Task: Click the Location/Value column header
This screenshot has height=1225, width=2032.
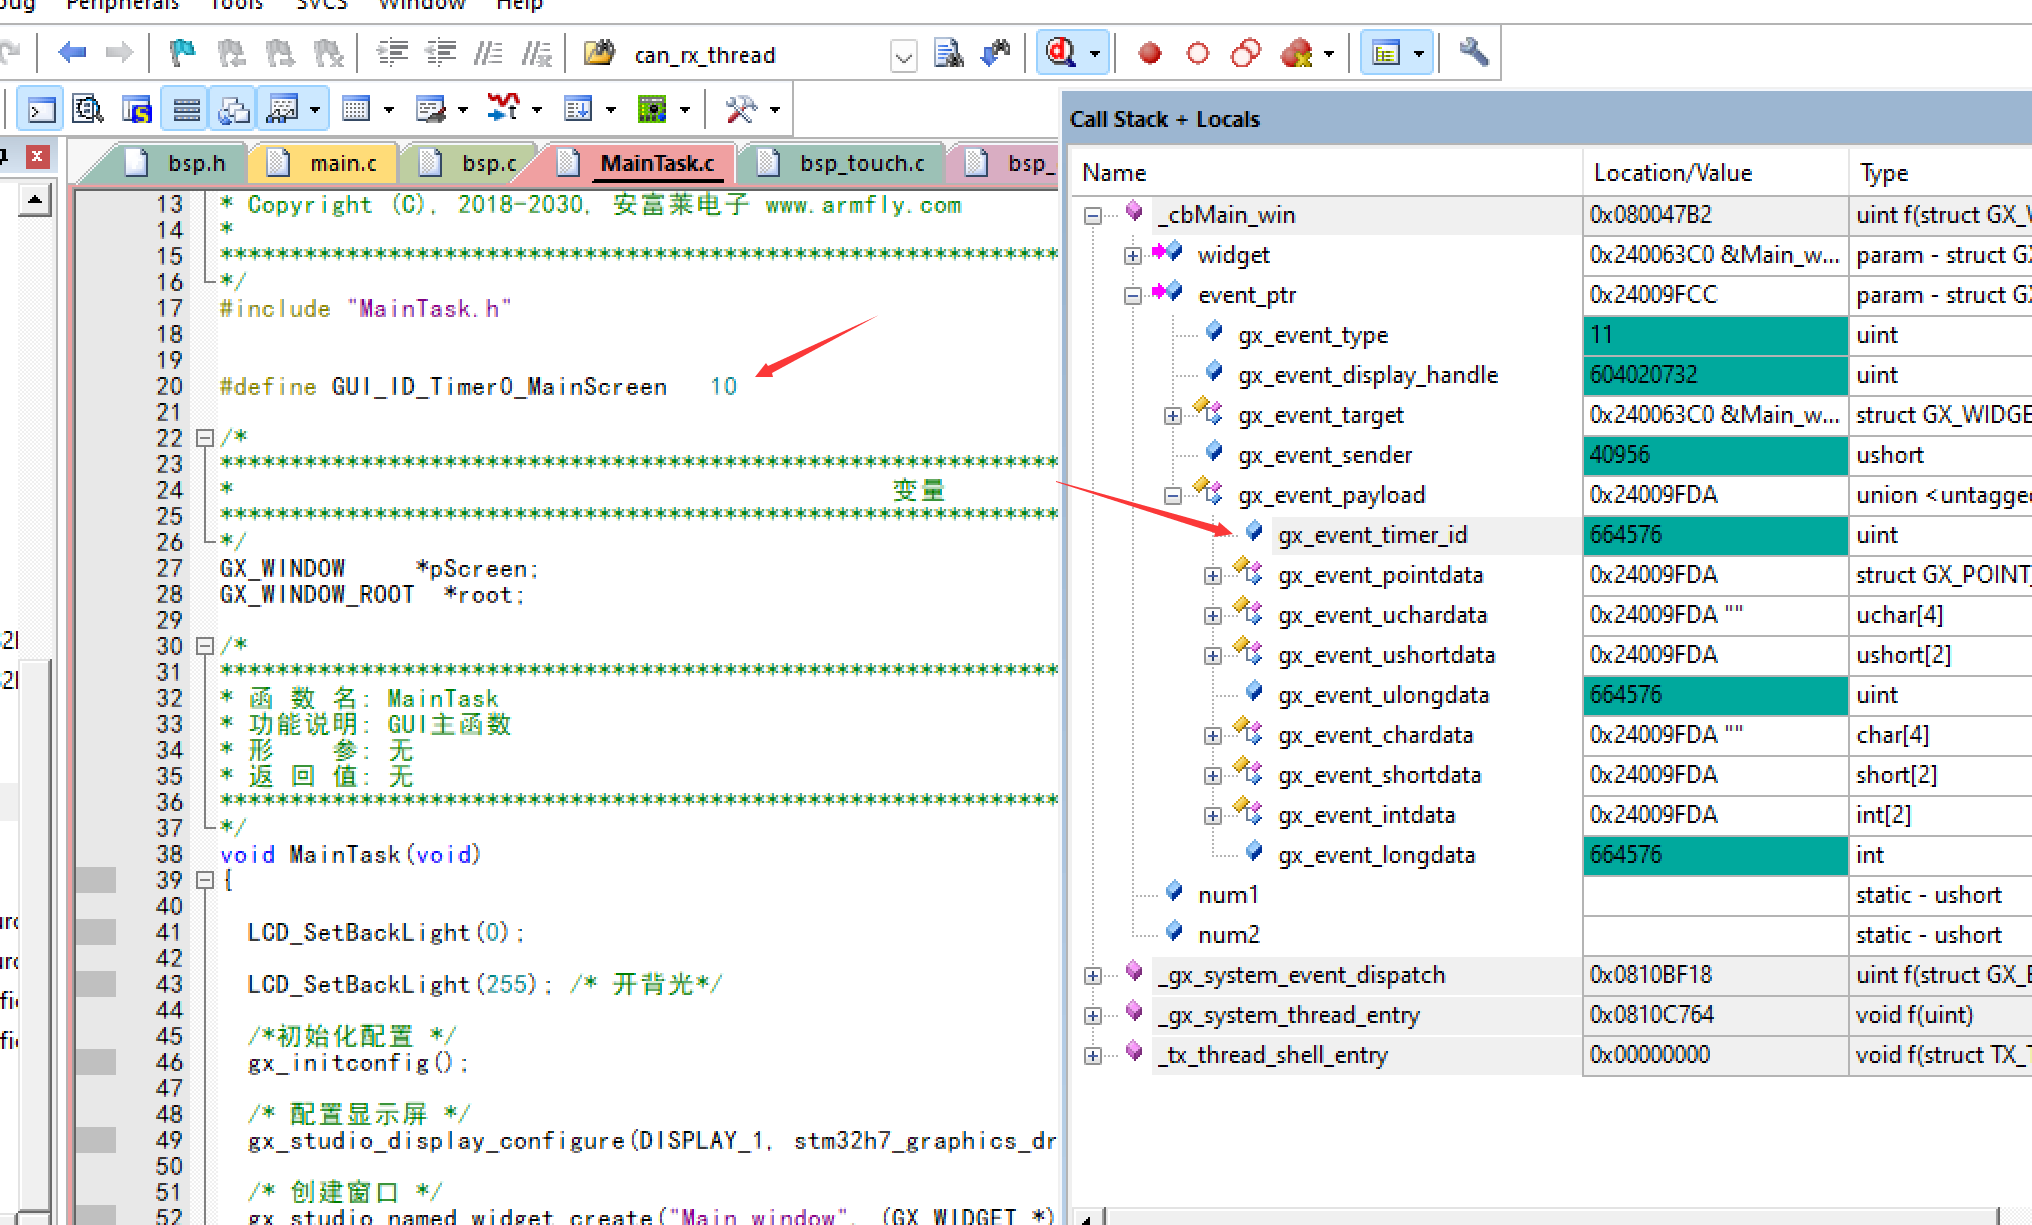Action: (x=1716, y=173)
